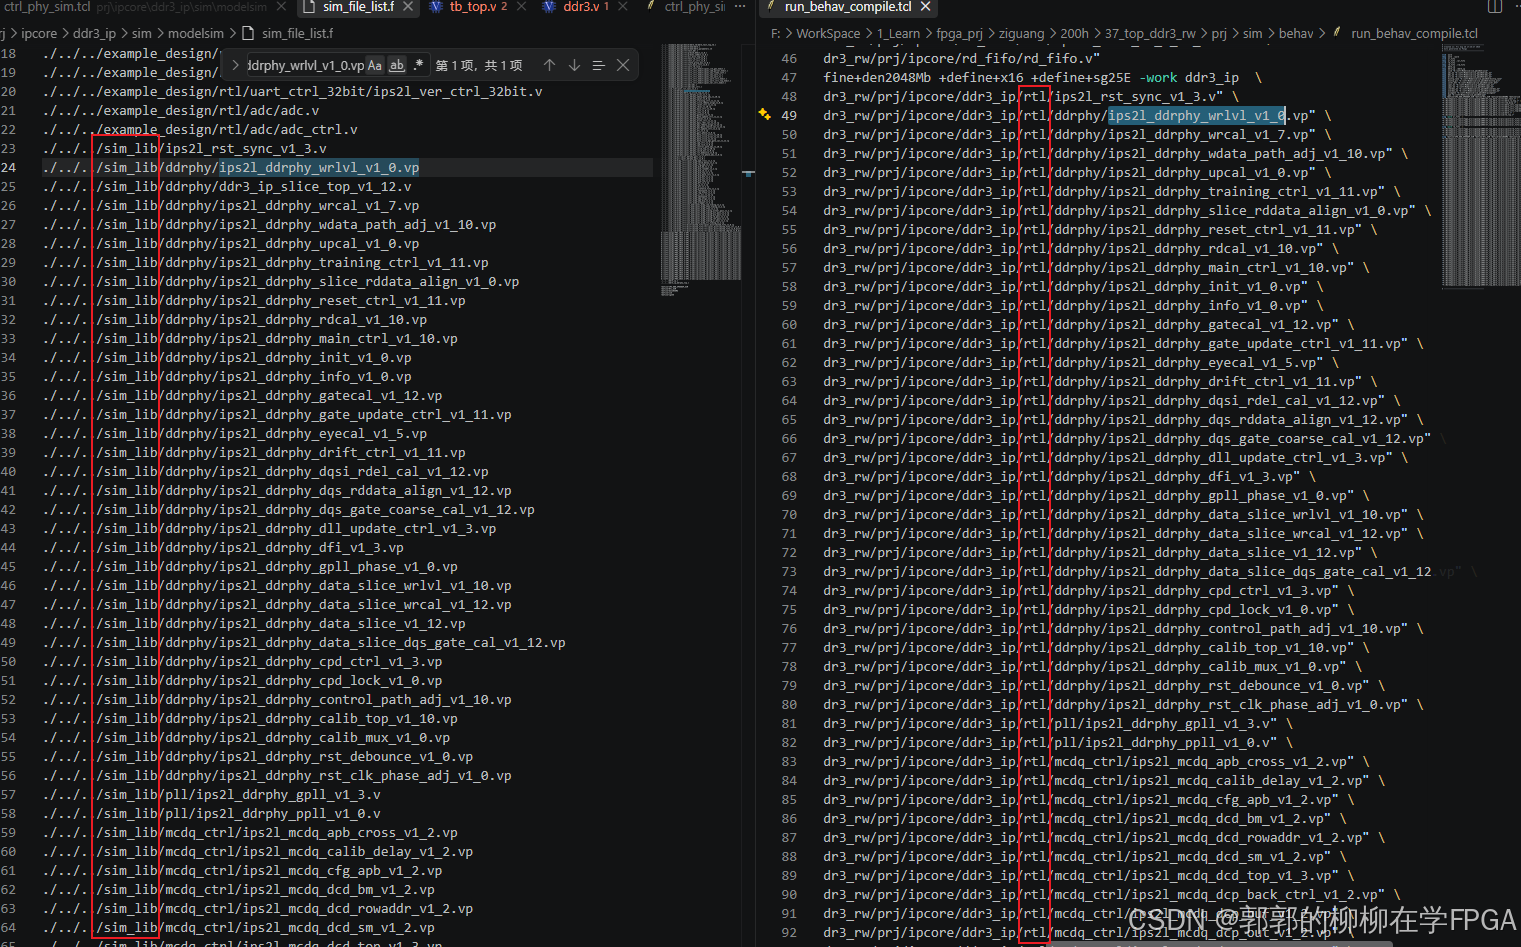Open the 1_Learn breadcrumb in right editor
This screenshot has width=1521, height=947.
(899, 33)
